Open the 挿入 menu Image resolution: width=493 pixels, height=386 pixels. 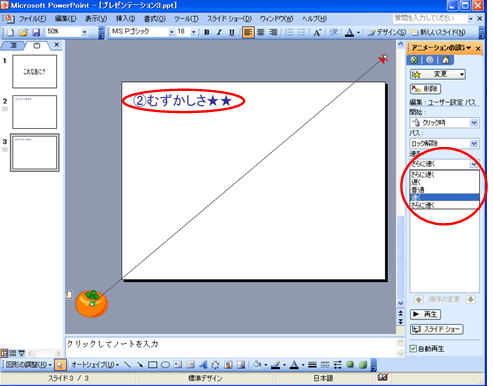[125, 19]
